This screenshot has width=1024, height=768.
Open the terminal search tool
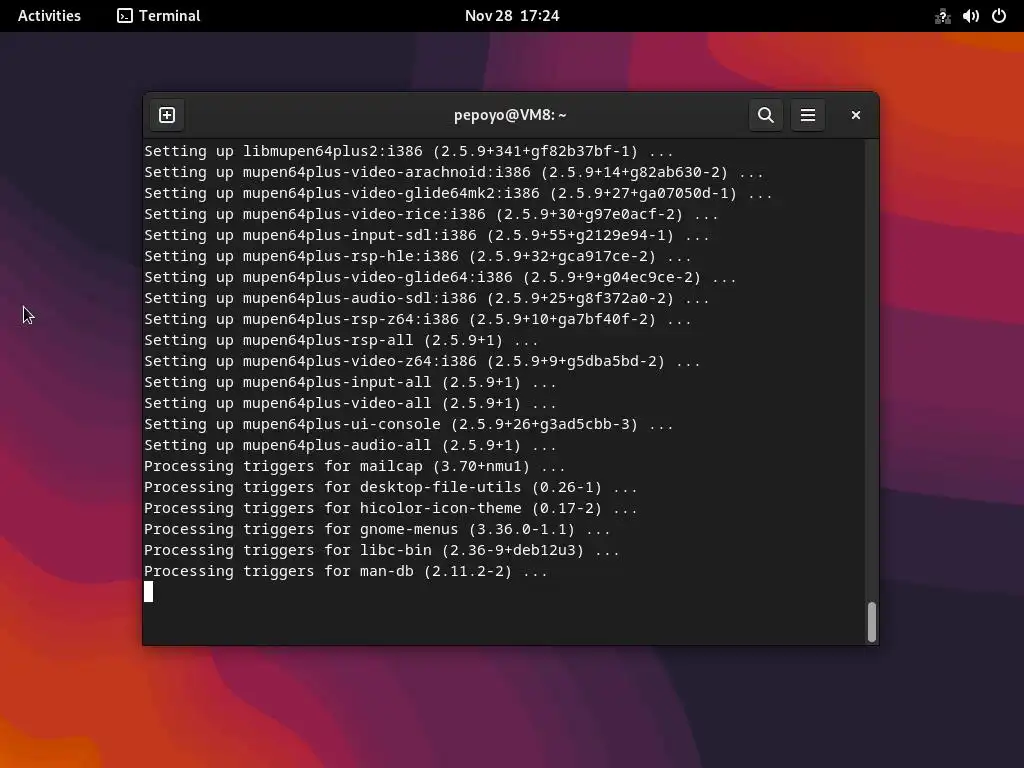tap(766, 115)
